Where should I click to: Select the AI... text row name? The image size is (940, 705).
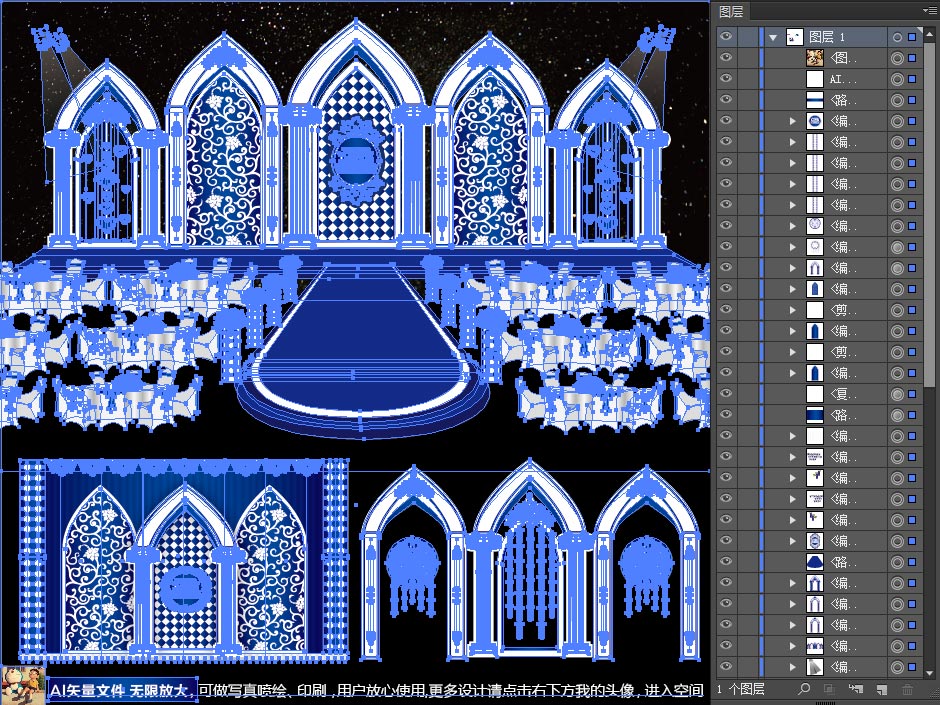843,79
